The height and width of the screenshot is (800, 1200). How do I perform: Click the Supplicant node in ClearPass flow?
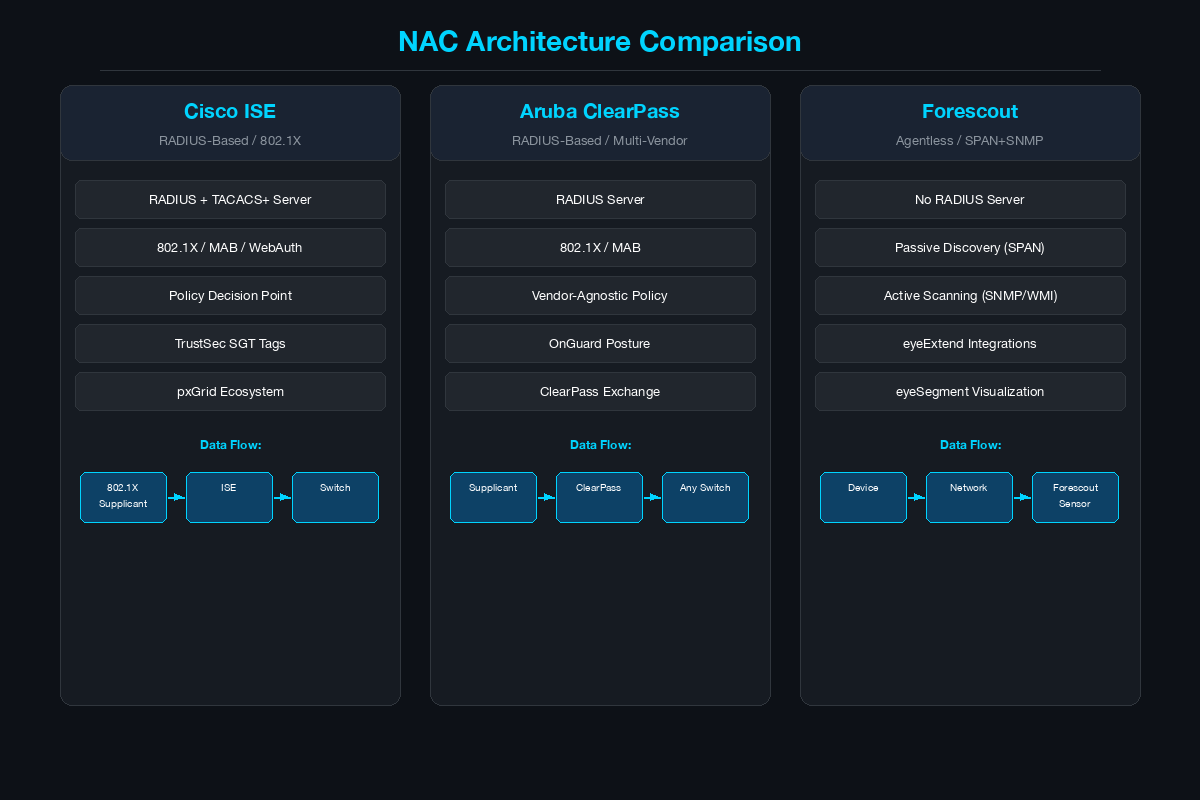(493, 497)
